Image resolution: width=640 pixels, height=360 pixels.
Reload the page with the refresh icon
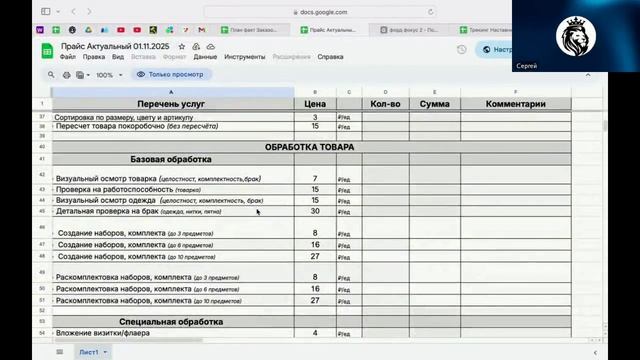point(430,12)
